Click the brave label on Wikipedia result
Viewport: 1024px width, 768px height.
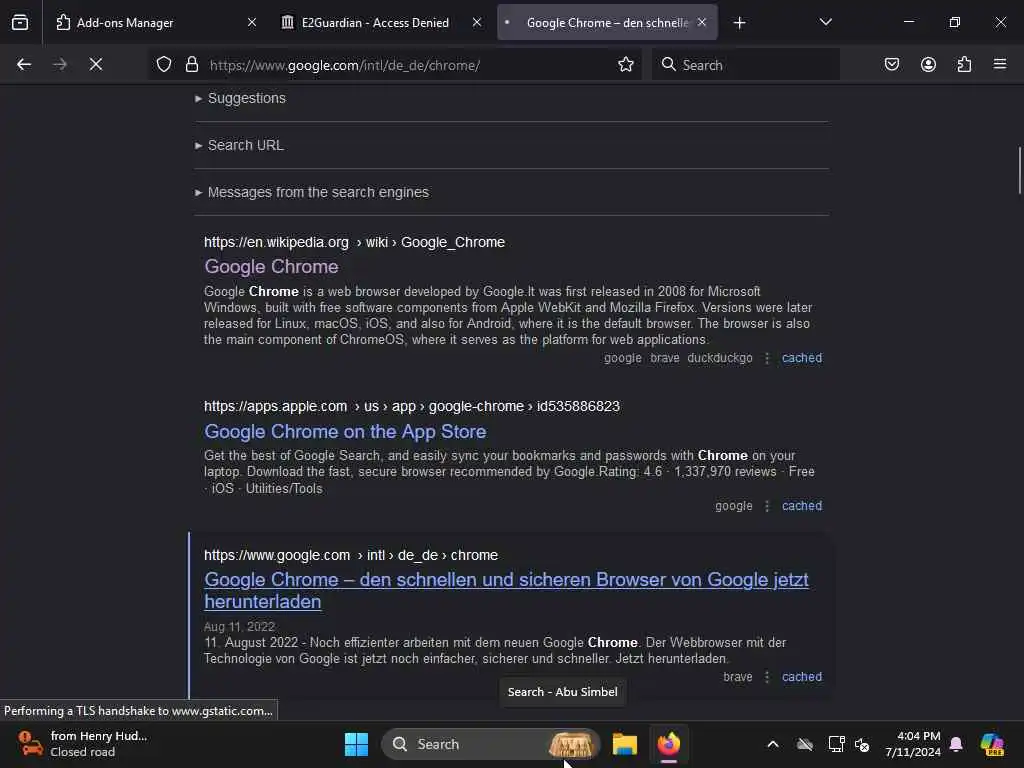pos(665,358)
